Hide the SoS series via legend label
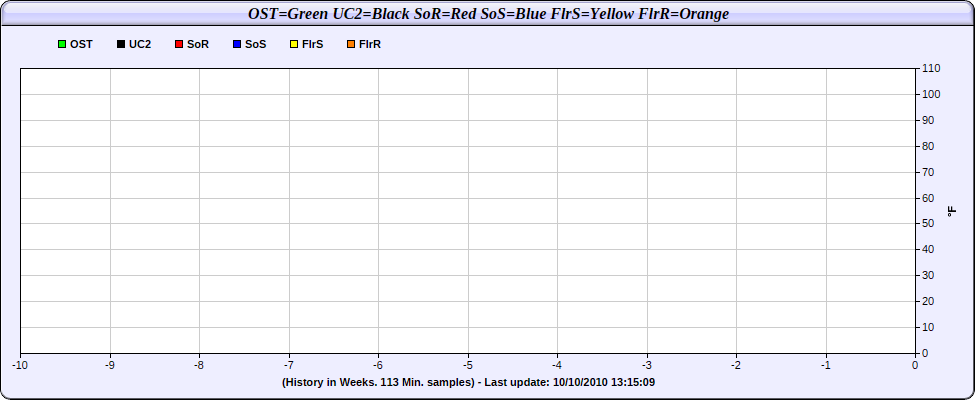This screenshot has width=975, height=400. (x=255, y=45)
